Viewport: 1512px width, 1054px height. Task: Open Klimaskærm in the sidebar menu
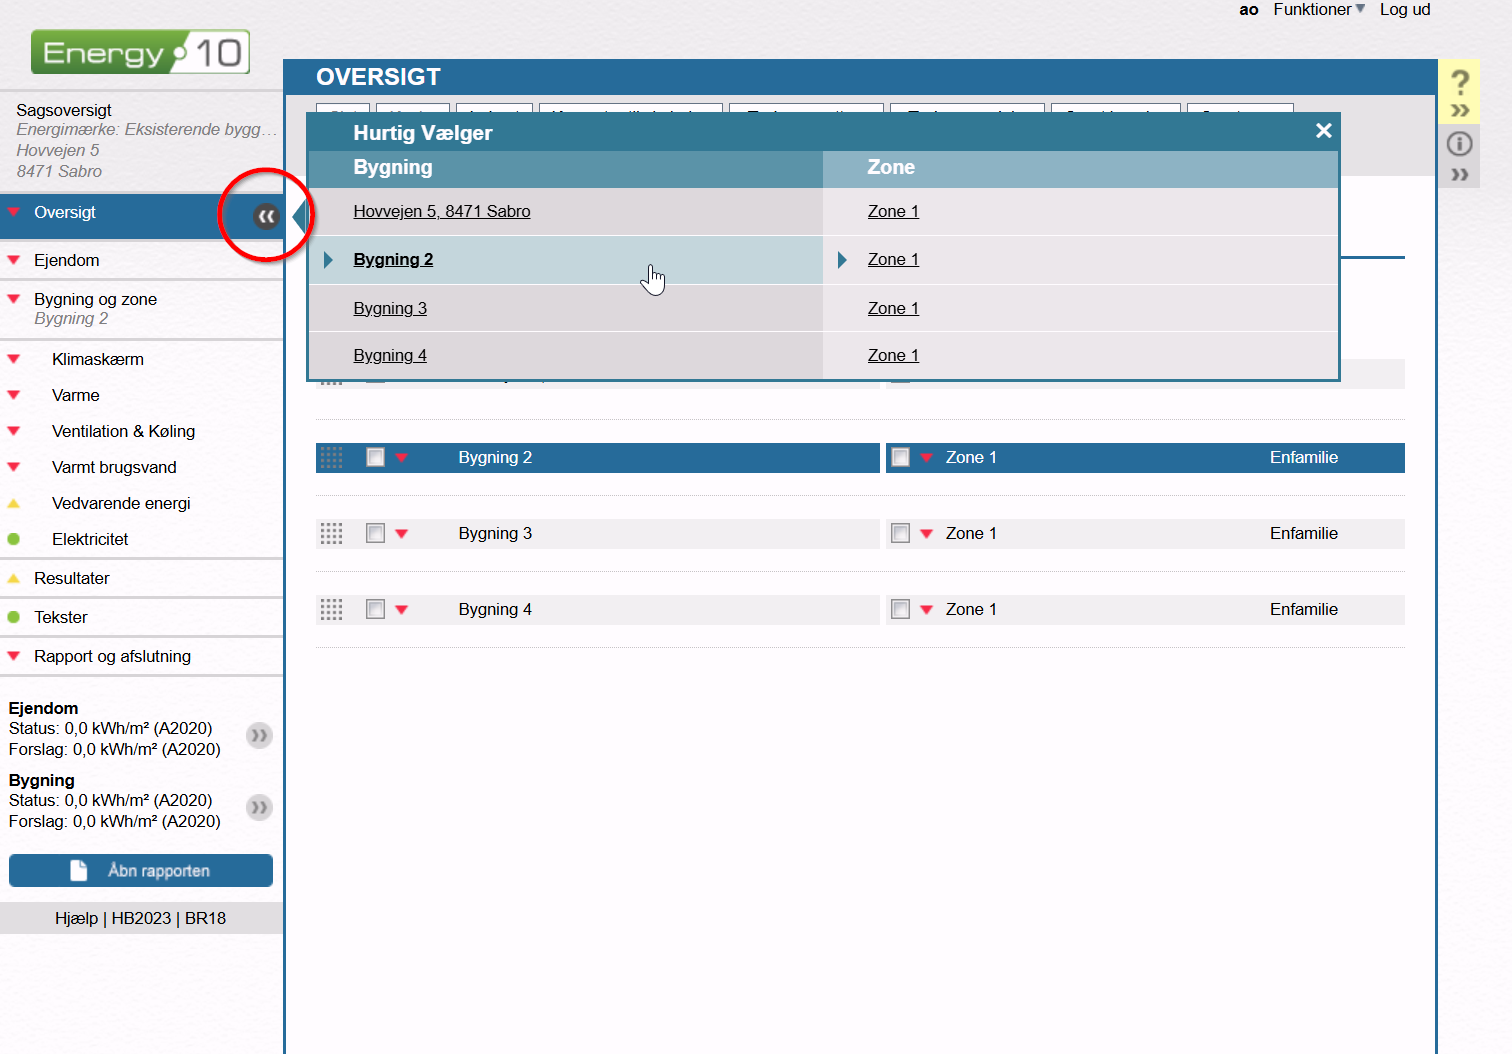98,359
